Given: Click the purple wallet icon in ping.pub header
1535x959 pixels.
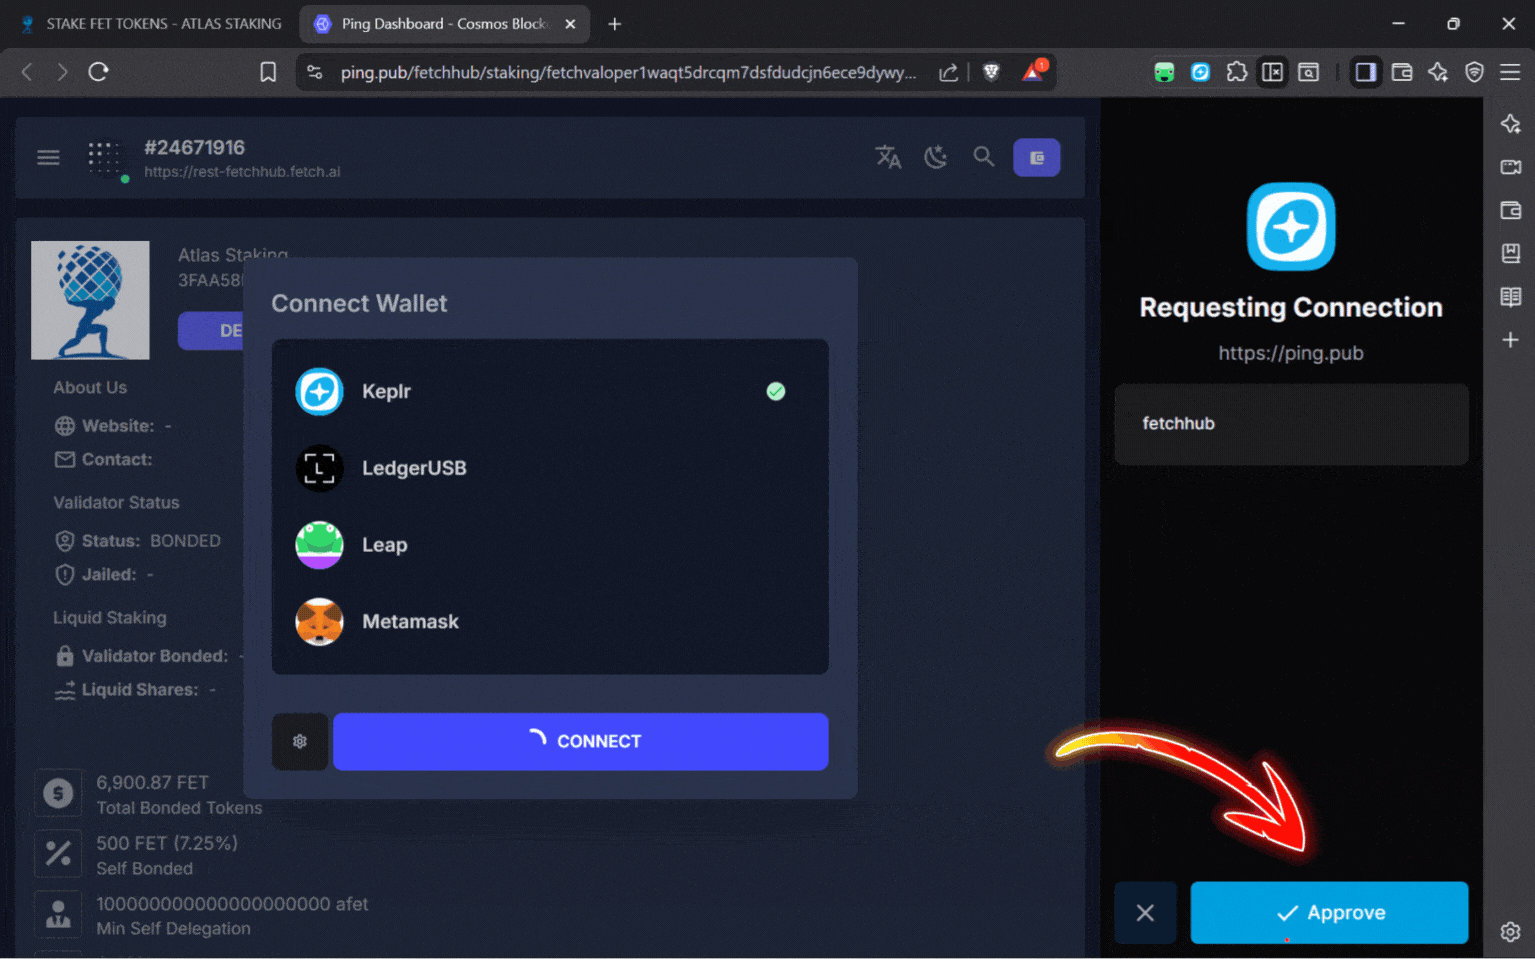Looking at the screenshot, I should (1036, 157).
